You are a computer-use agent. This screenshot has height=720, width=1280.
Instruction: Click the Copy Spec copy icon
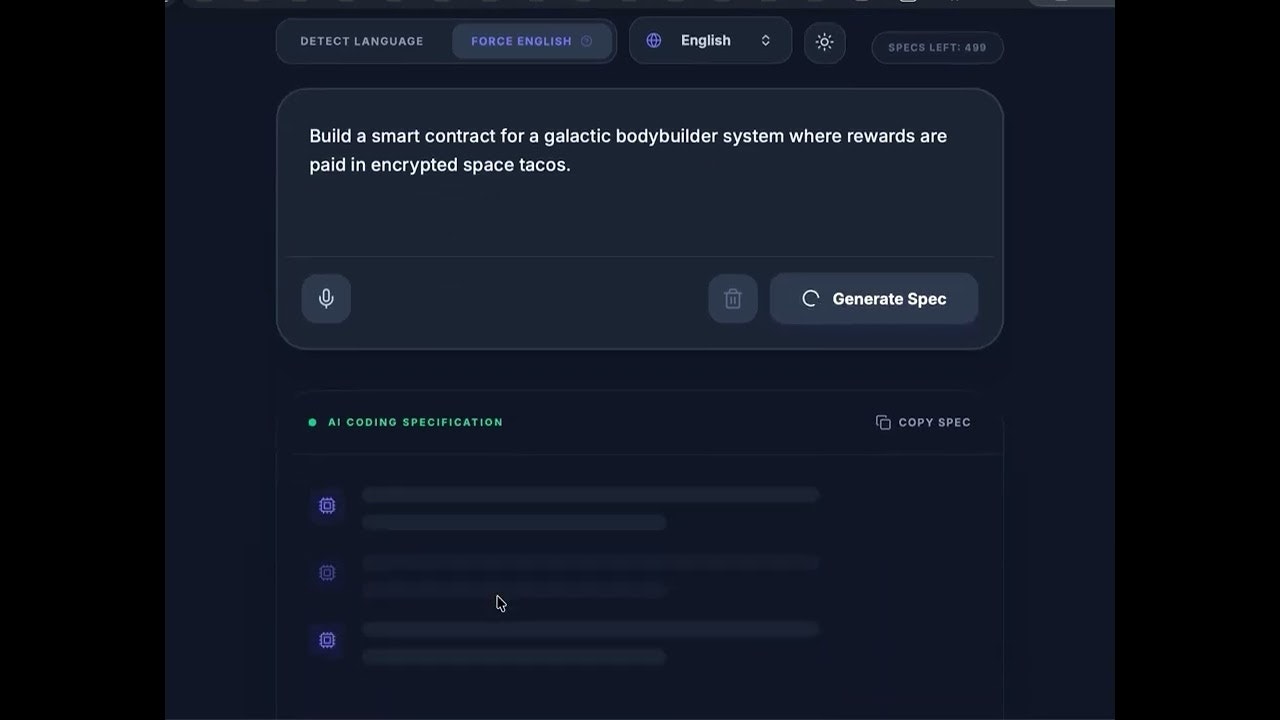click(x=883, y=422)
